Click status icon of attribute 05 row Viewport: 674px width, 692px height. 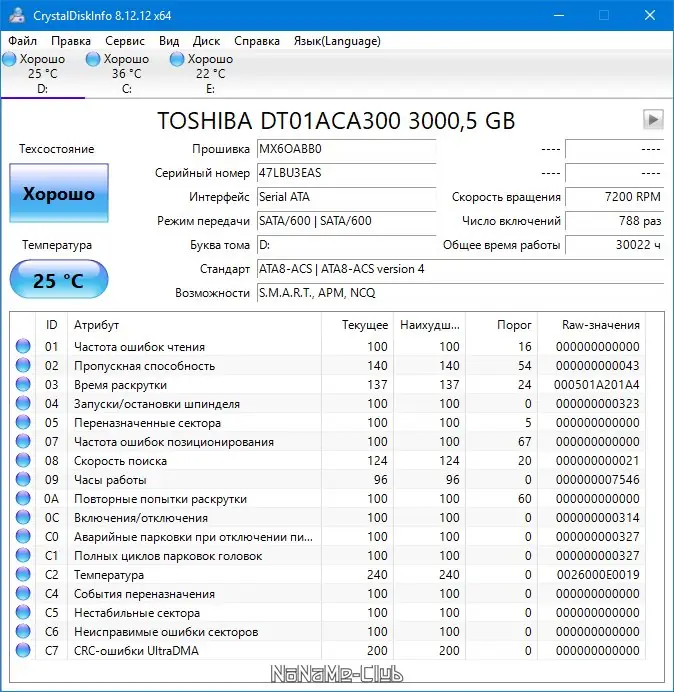tap(23, 422)
